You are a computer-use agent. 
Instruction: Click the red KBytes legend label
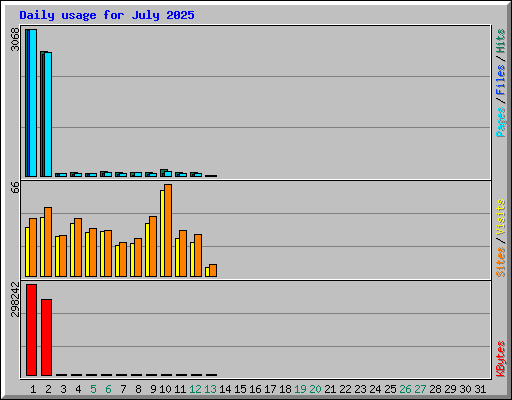[x=501, y=359]
